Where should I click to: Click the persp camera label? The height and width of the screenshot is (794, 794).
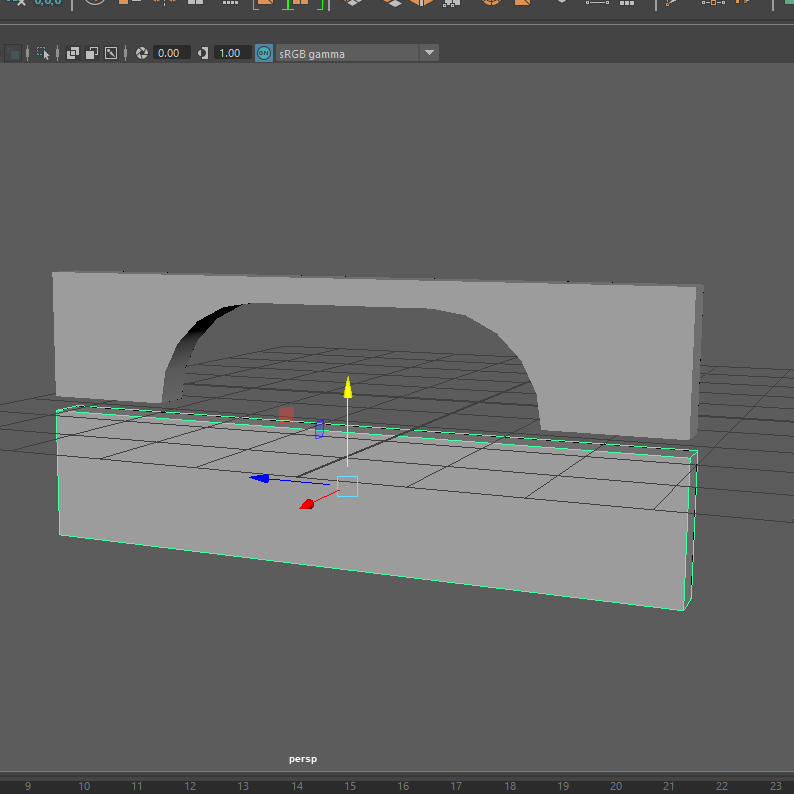point(302,760)
